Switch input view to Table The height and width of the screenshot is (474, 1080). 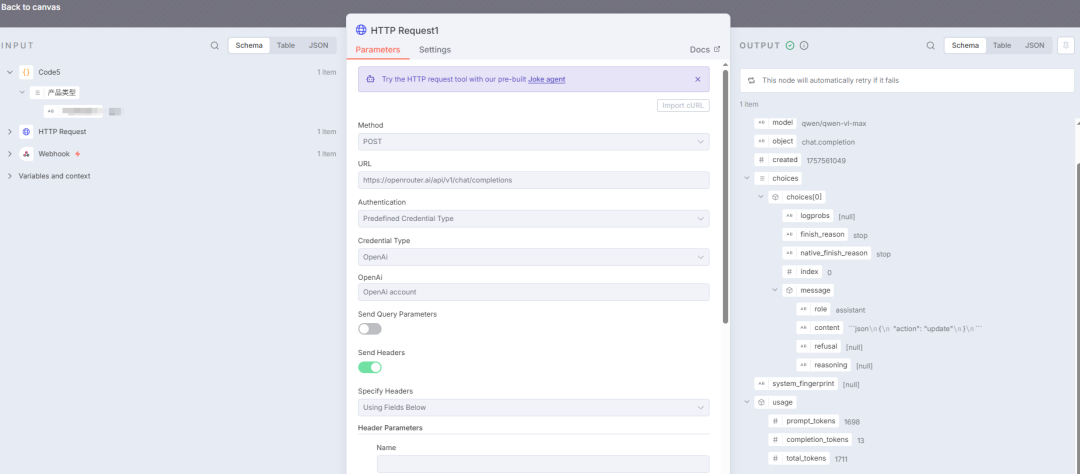[x=286, y=45]
